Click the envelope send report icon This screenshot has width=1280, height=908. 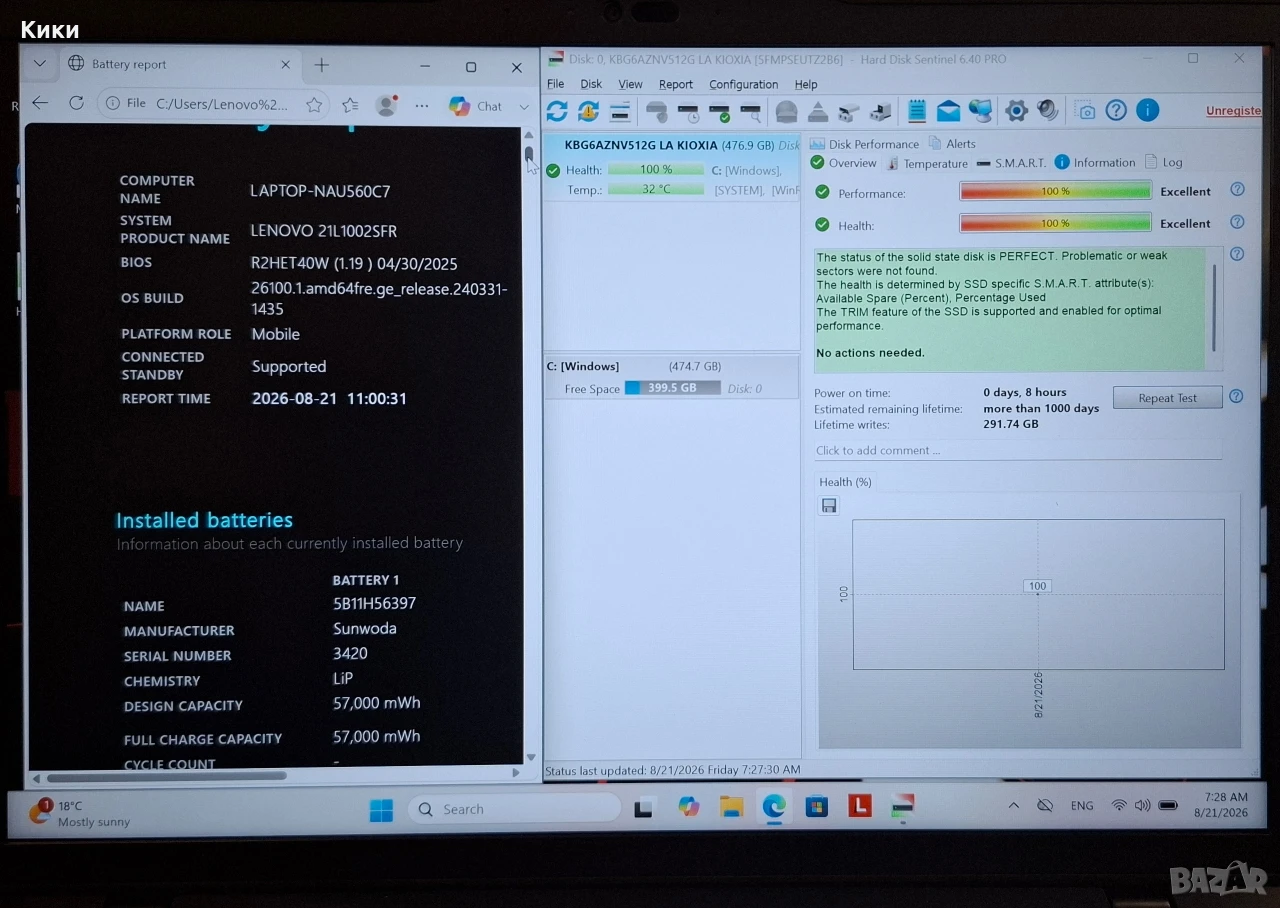click(x=948, y=110)
